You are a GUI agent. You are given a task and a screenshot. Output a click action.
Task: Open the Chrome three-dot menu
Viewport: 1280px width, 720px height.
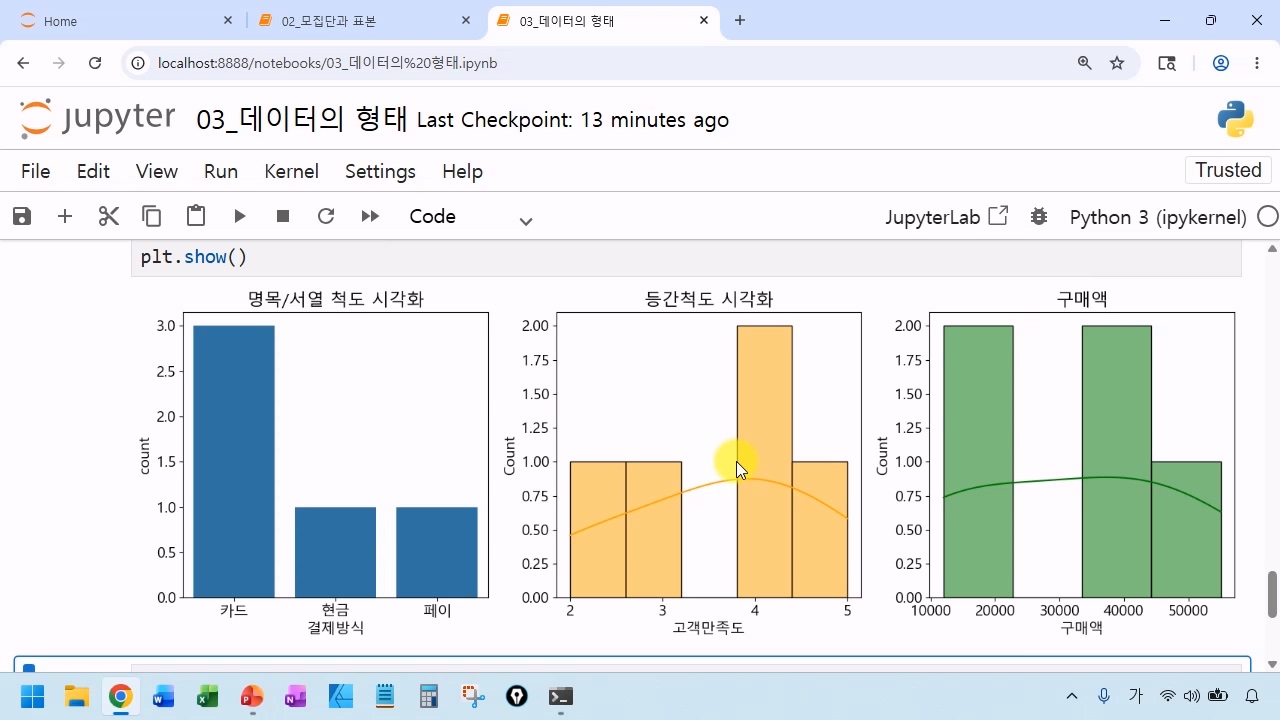click(1257, 63)
